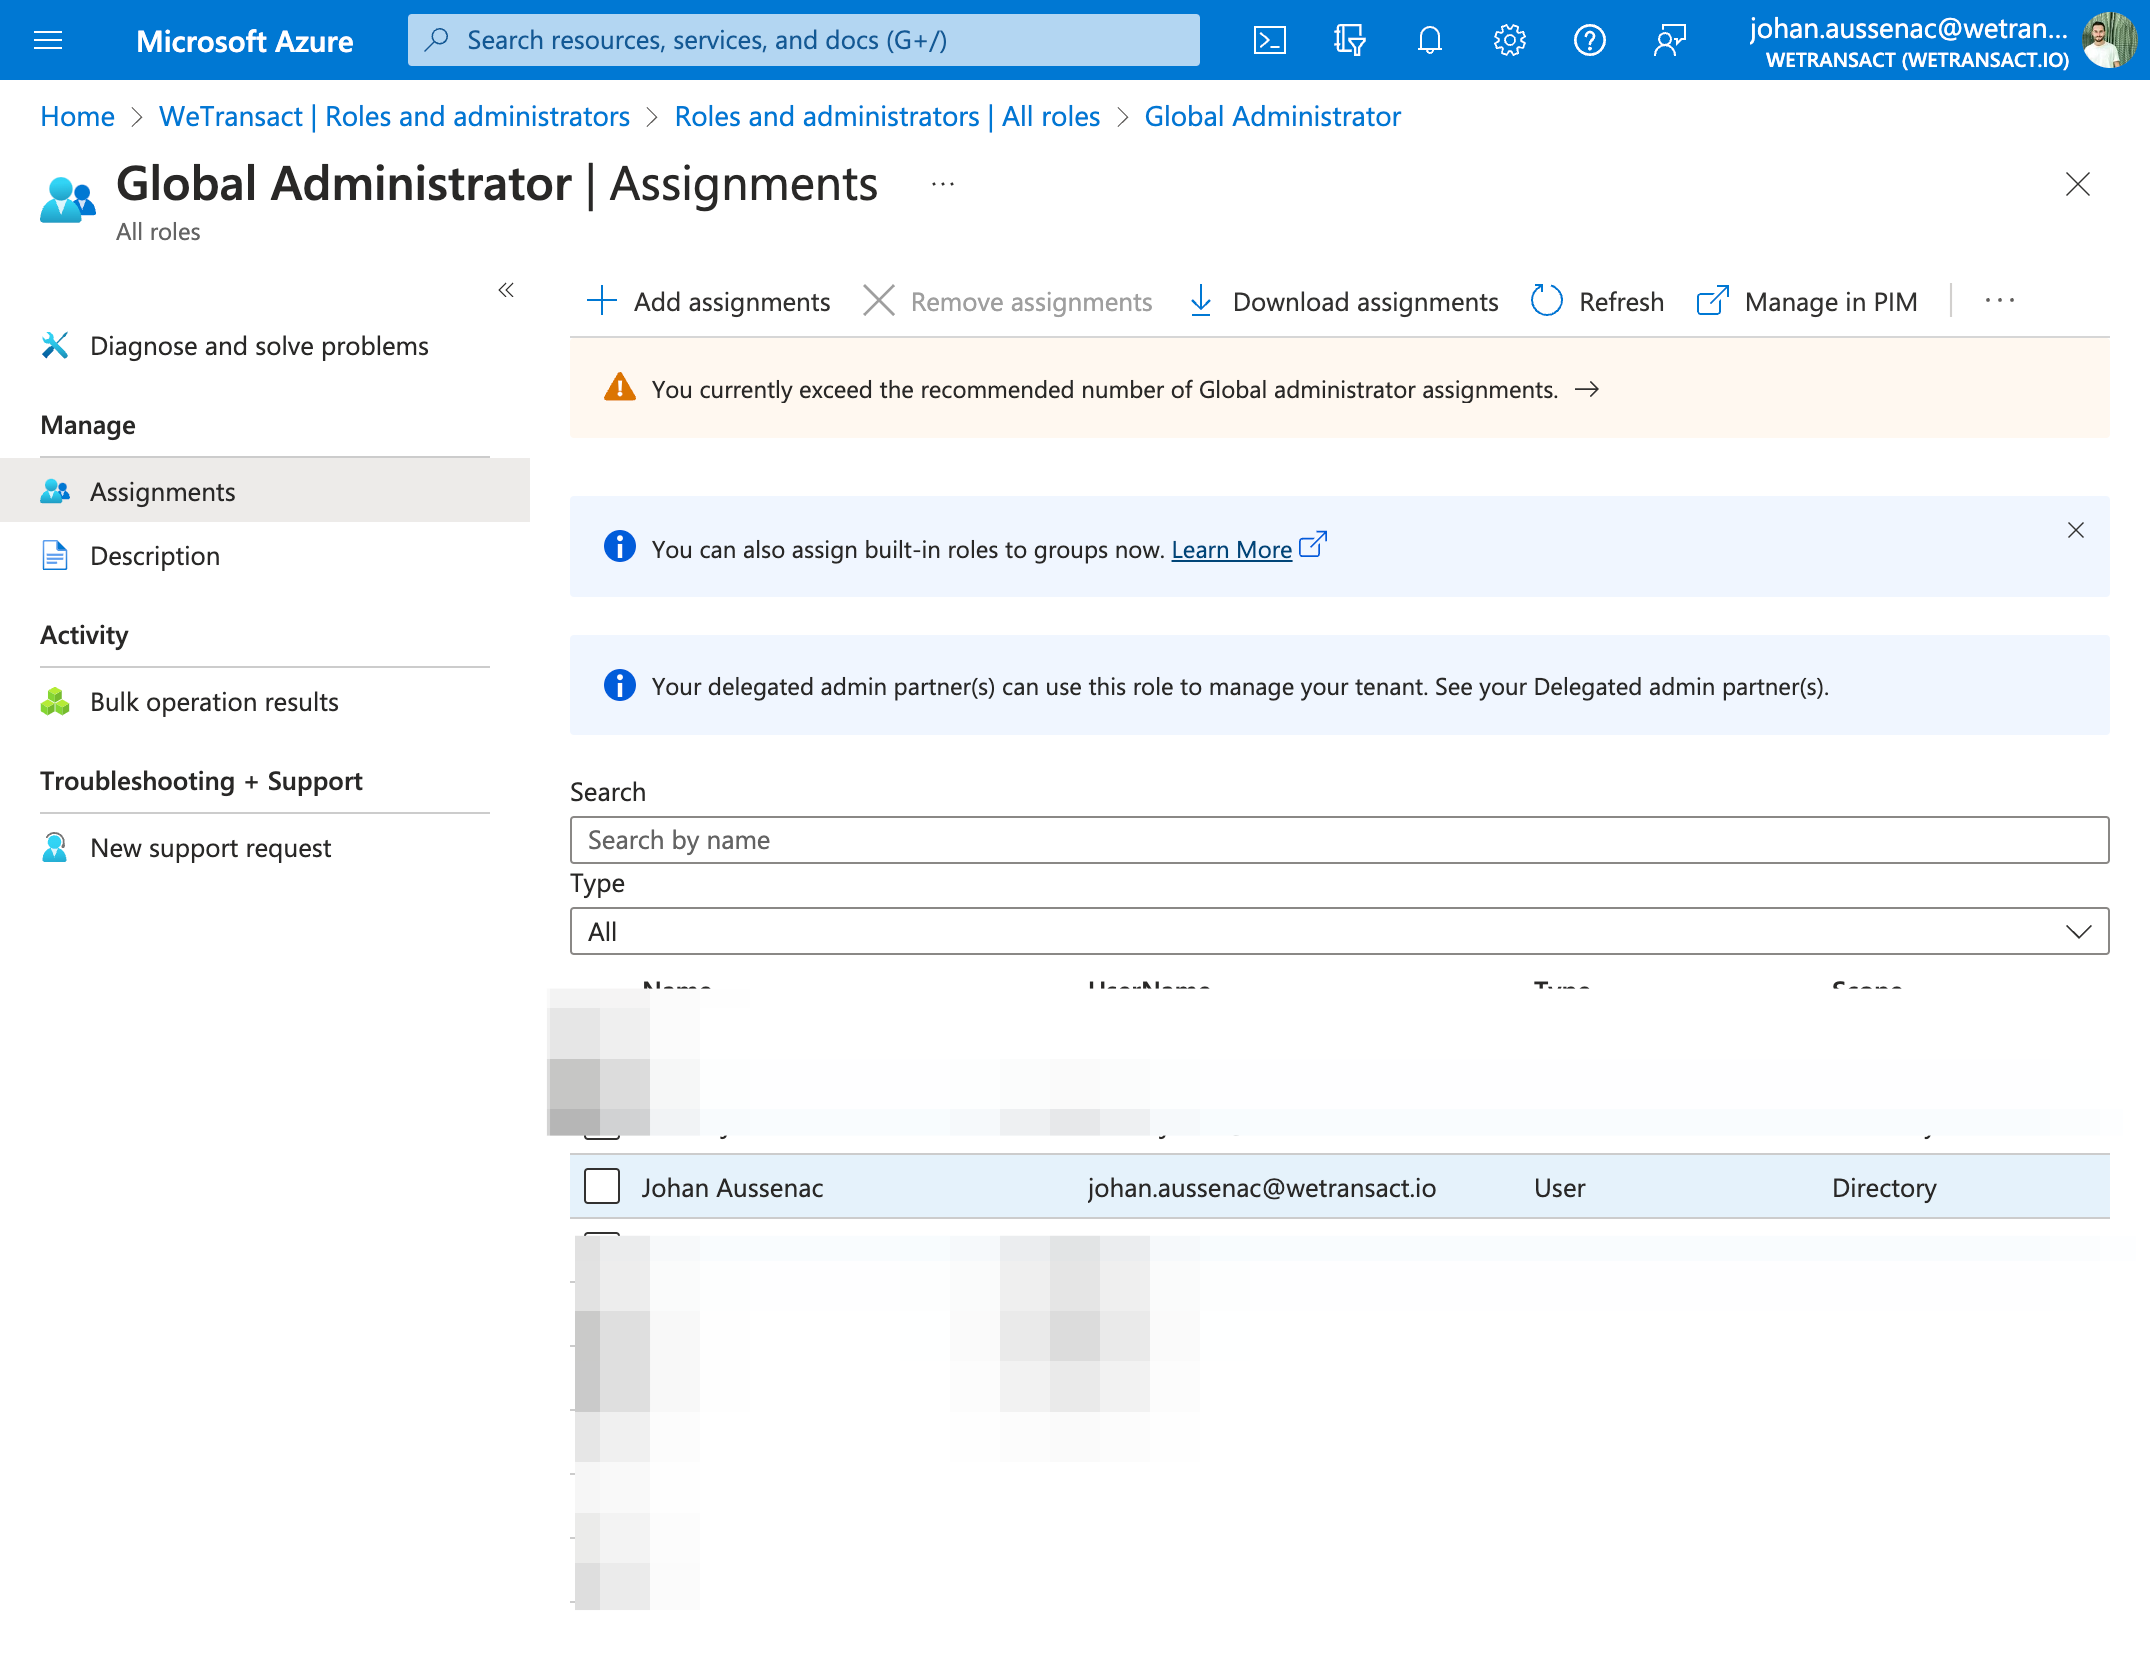Click the Directory scope cell
The height and width of the screenshot is (1664, 2150).
[1884, 1188]
